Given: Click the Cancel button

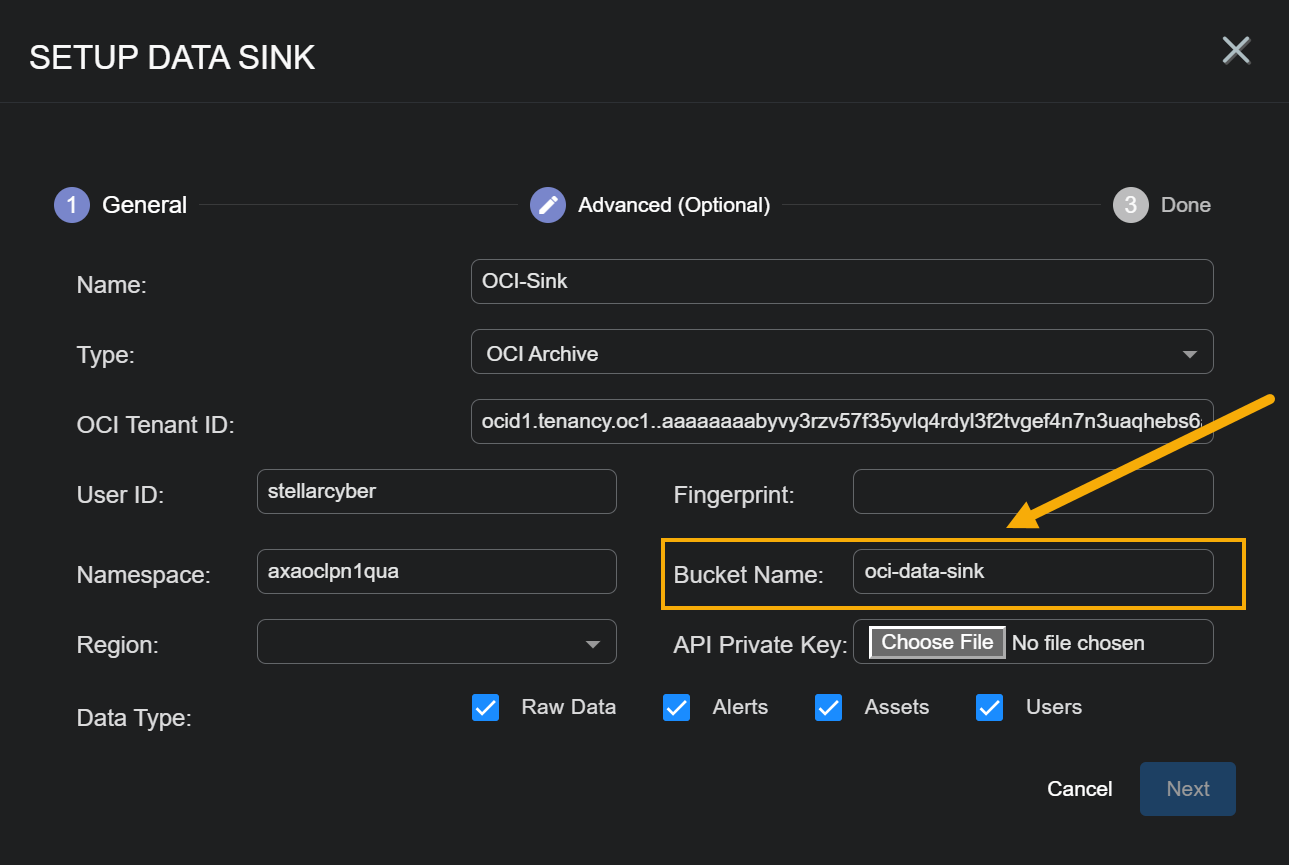Looking at the screenshot, I should click(x=1079, y=789).
